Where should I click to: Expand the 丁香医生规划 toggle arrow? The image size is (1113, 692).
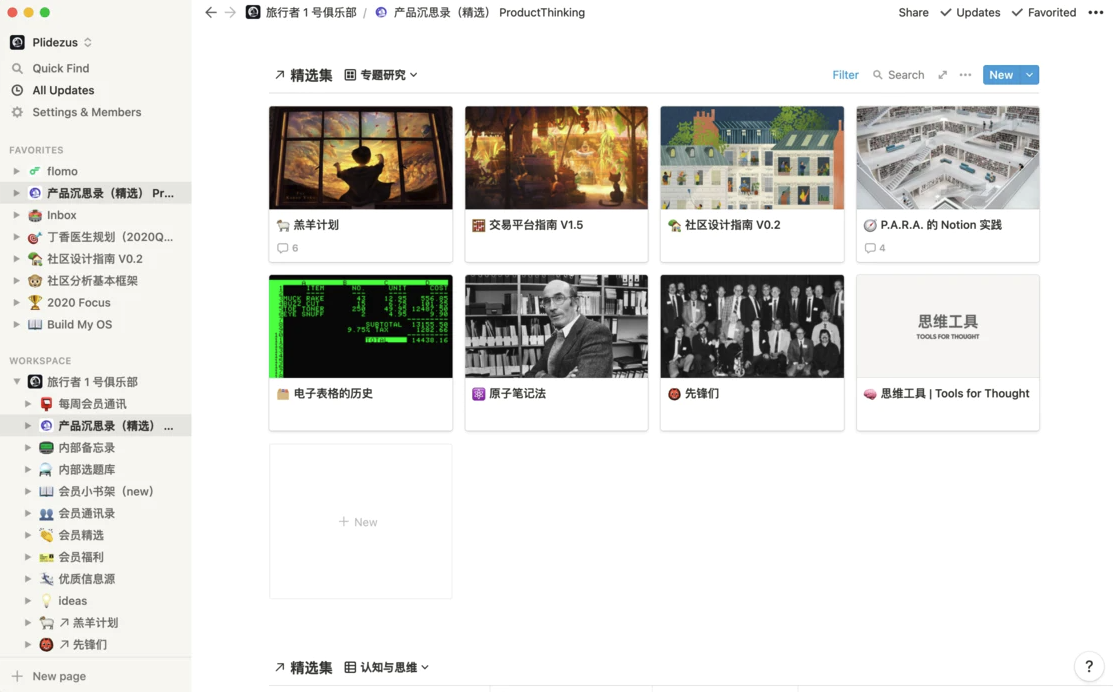[x=16, y=237]
